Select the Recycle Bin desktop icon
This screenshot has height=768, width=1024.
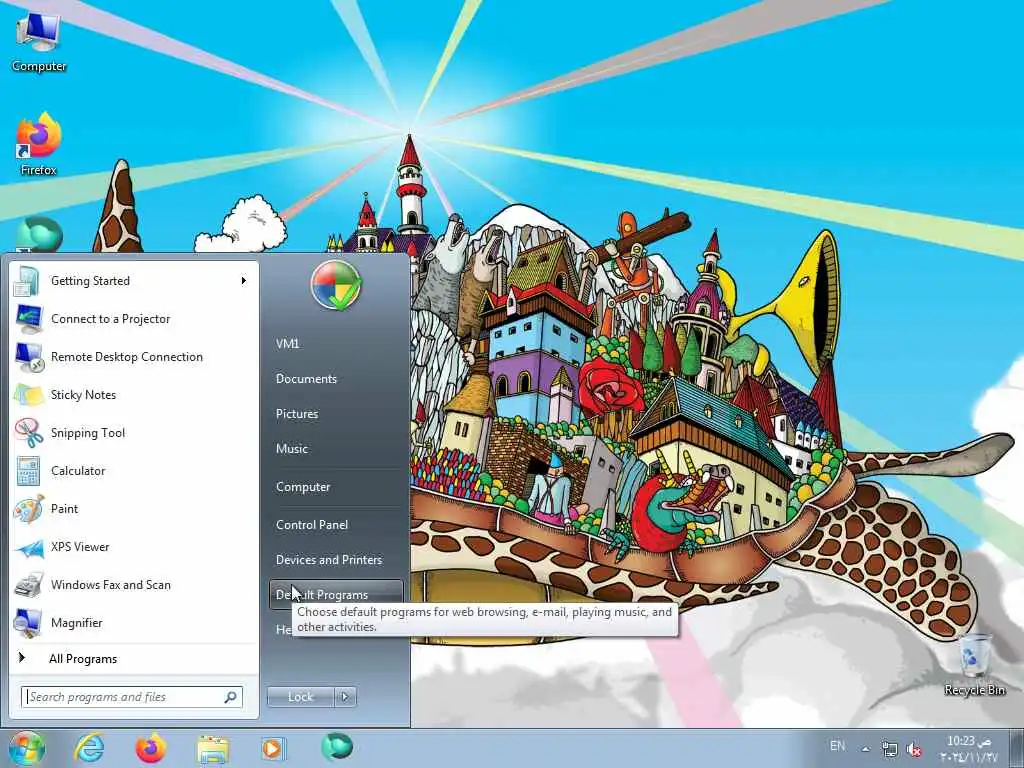click(x=974, y=665)
